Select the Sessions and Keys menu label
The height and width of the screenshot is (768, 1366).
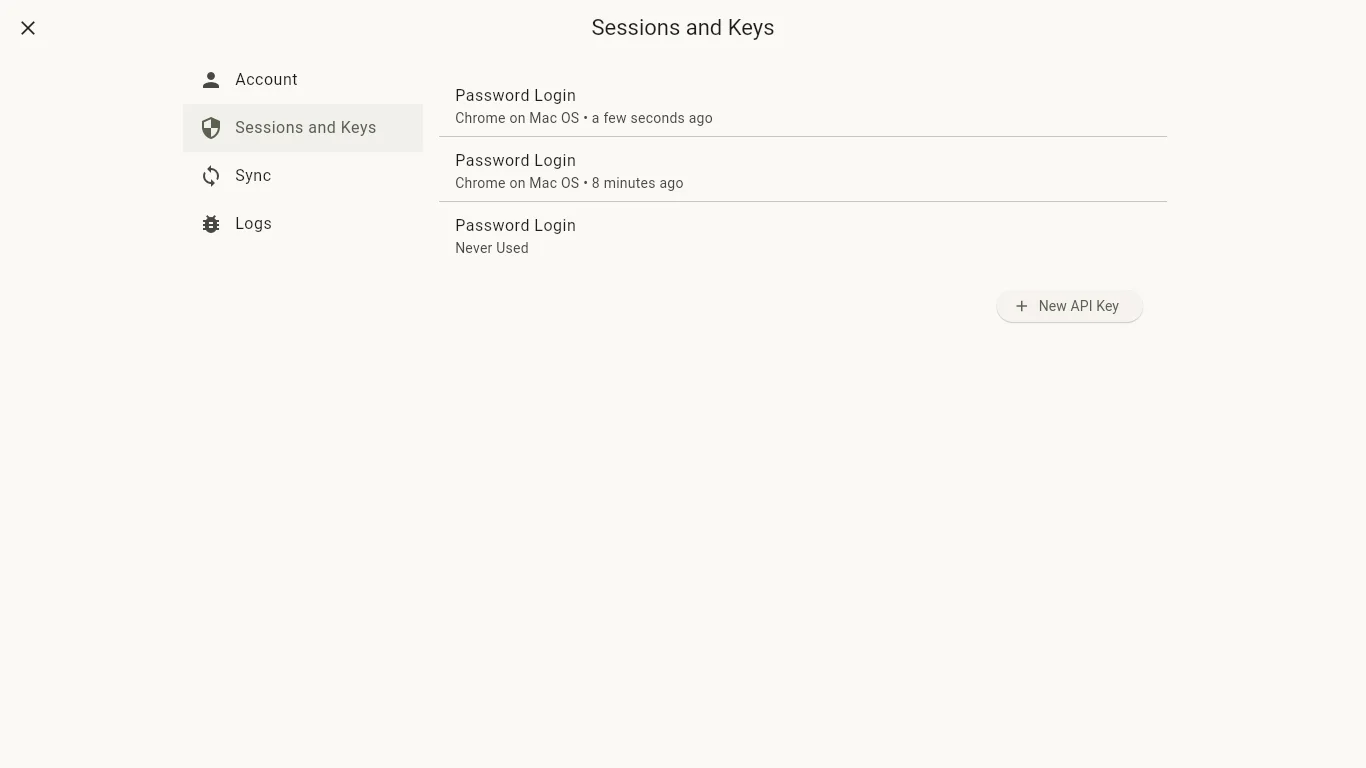point(305,128)
